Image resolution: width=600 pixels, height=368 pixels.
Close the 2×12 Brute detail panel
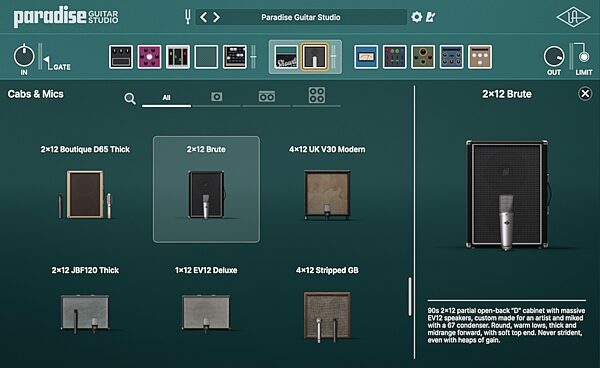pyautogui.click(x=585, y=94)
